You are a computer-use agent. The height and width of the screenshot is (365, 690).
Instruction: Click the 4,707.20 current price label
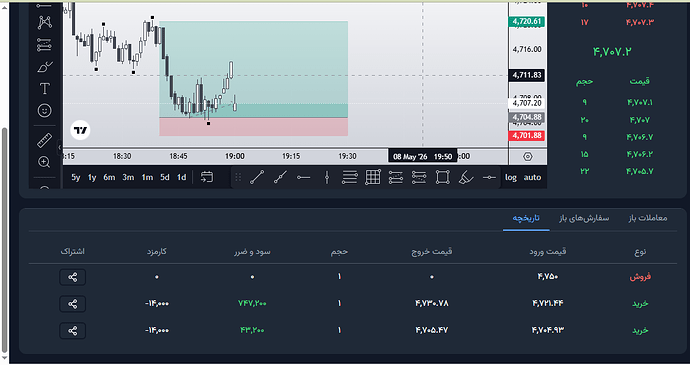tap(527, 103)
